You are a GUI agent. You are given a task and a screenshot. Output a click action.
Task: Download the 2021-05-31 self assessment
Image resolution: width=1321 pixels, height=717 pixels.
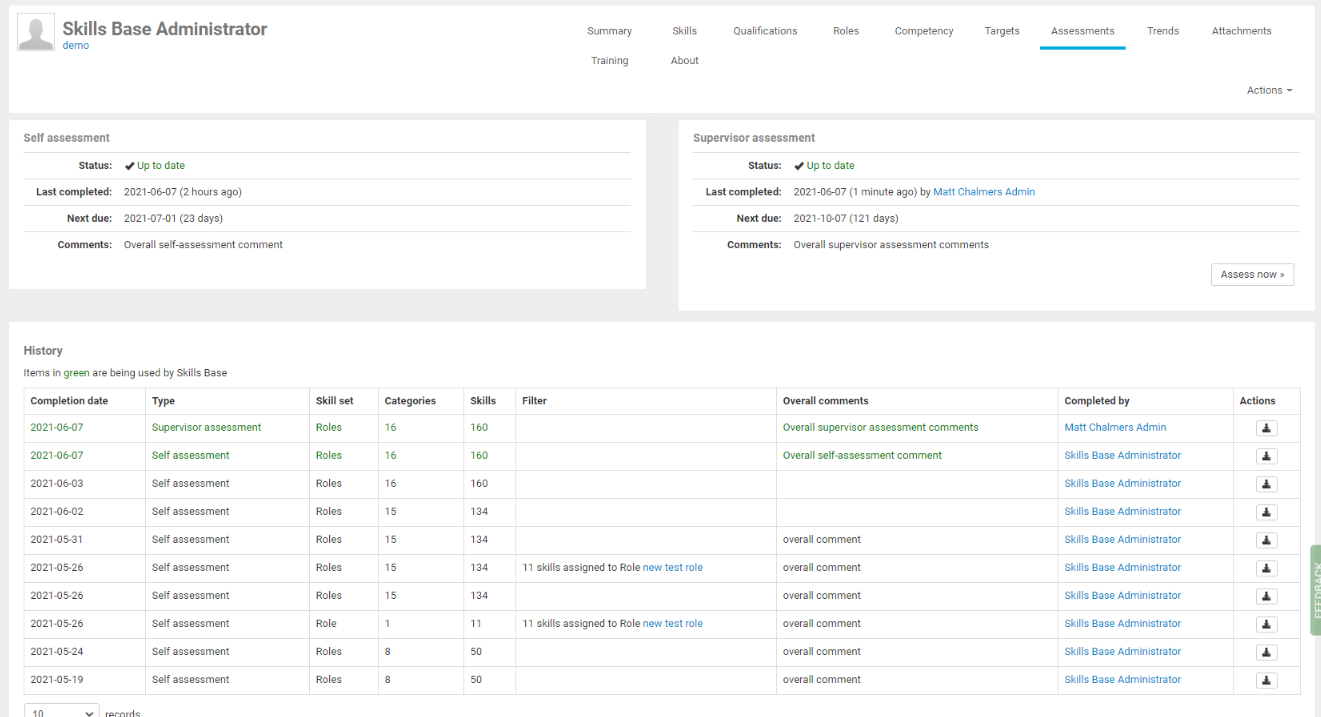coord(1266,540)
